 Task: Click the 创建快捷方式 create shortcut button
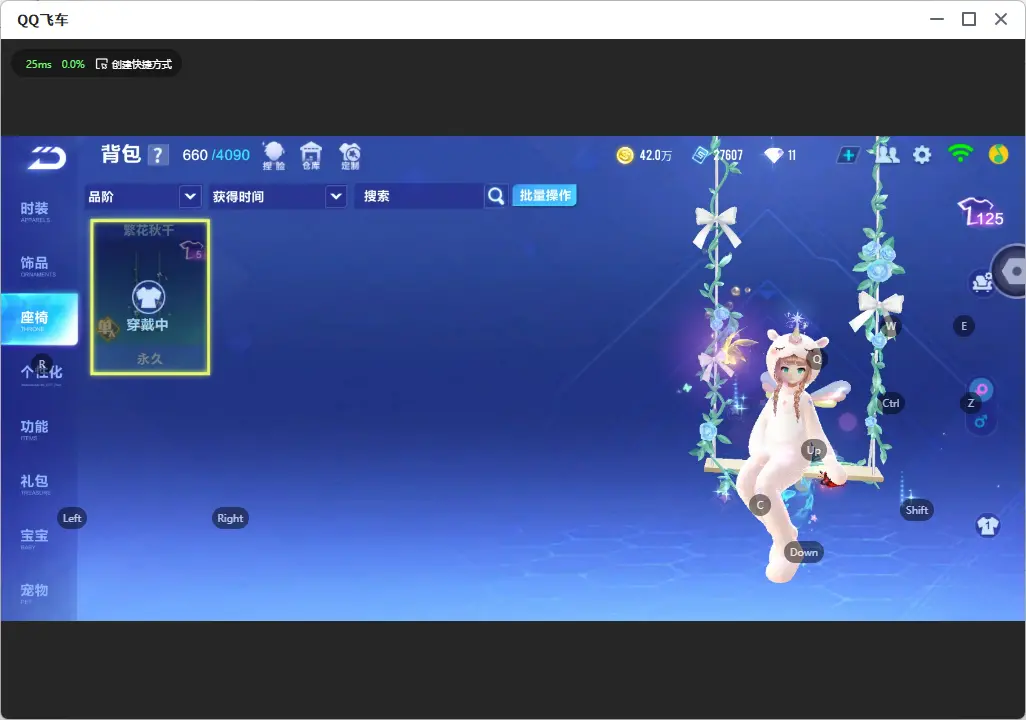134,64
